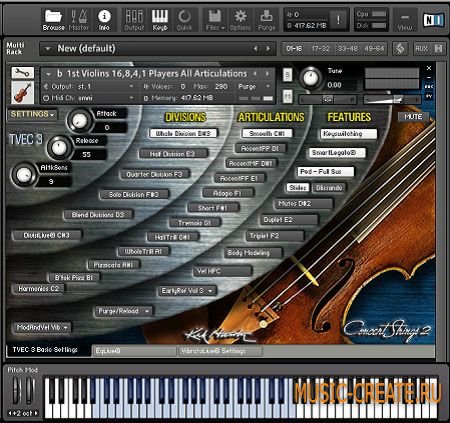This screenshot has height=423, width=450.
Task: Mute instrument with M button
Action: (287, 97)
